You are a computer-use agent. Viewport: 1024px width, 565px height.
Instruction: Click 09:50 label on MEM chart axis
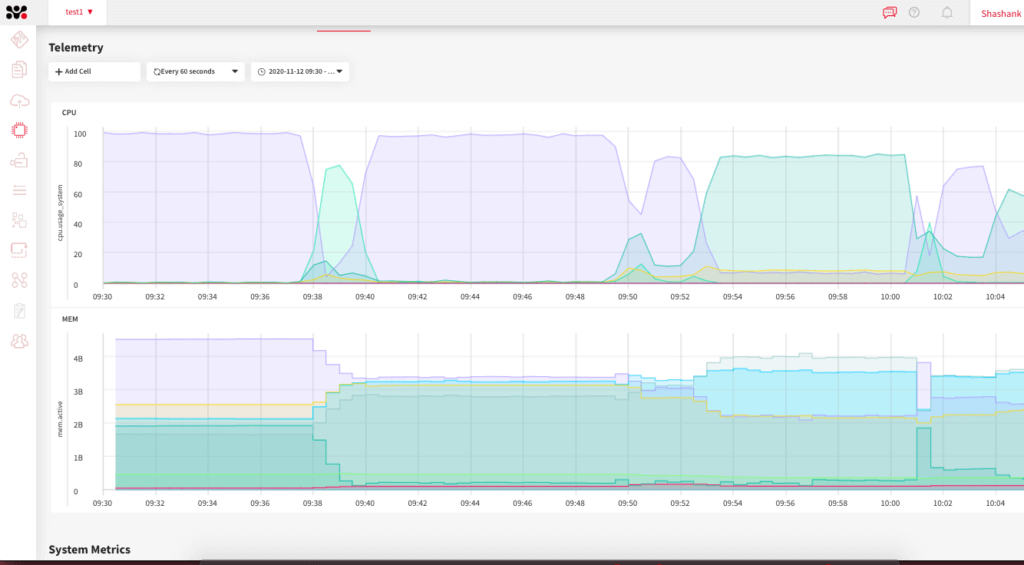point(628,504)
